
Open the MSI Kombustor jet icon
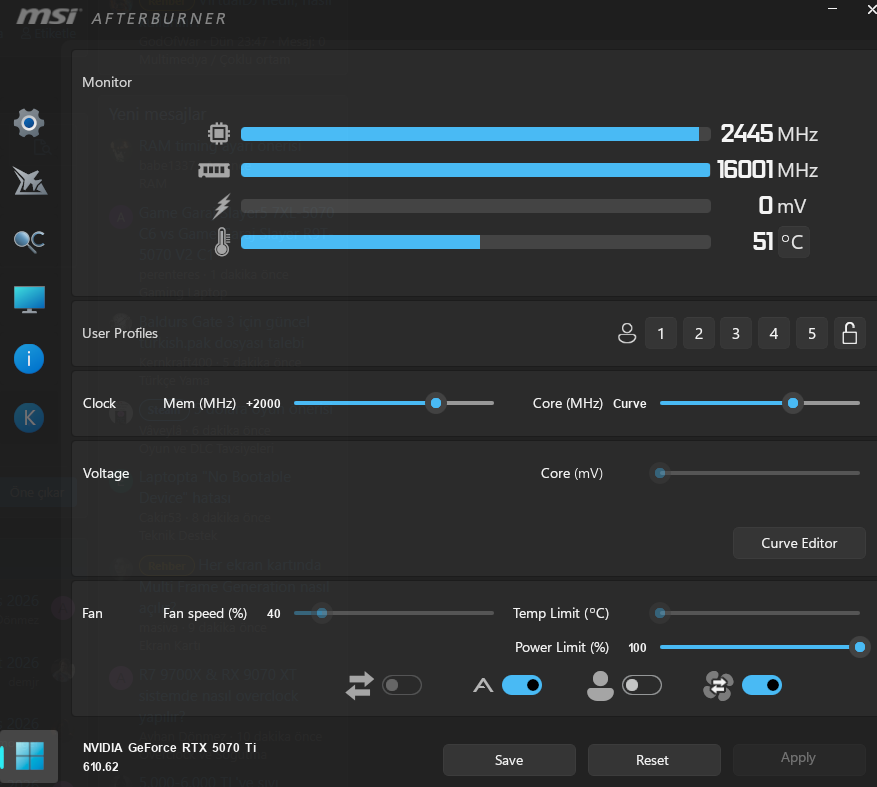coord(30,182)
